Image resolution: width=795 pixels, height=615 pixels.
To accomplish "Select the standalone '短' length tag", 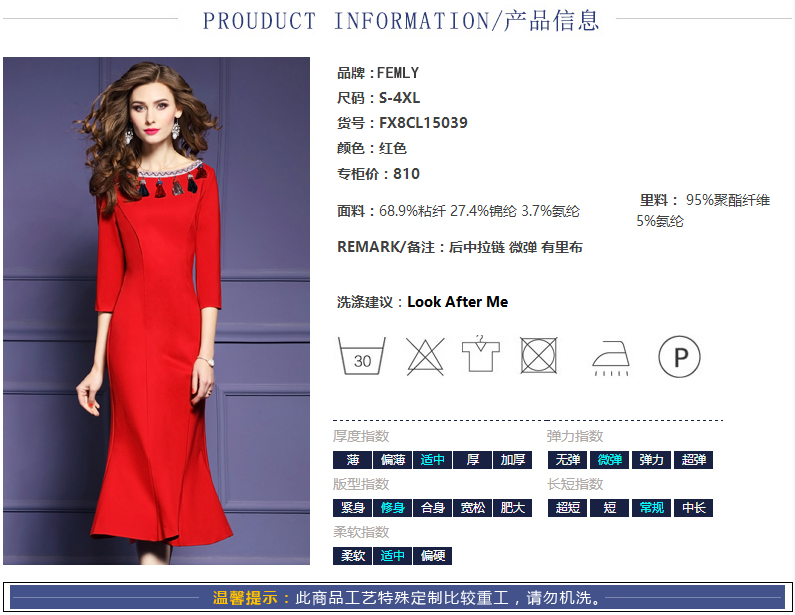I will point(609,508).
